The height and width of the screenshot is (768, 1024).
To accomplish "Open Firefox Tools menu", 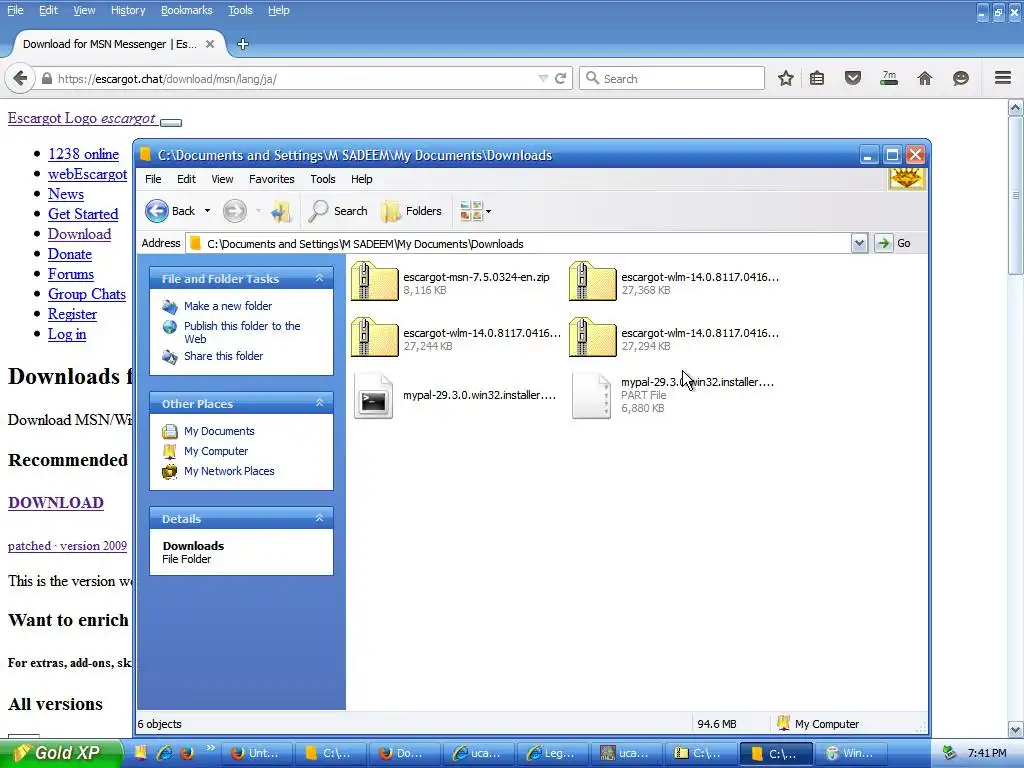I will point(240,10).
